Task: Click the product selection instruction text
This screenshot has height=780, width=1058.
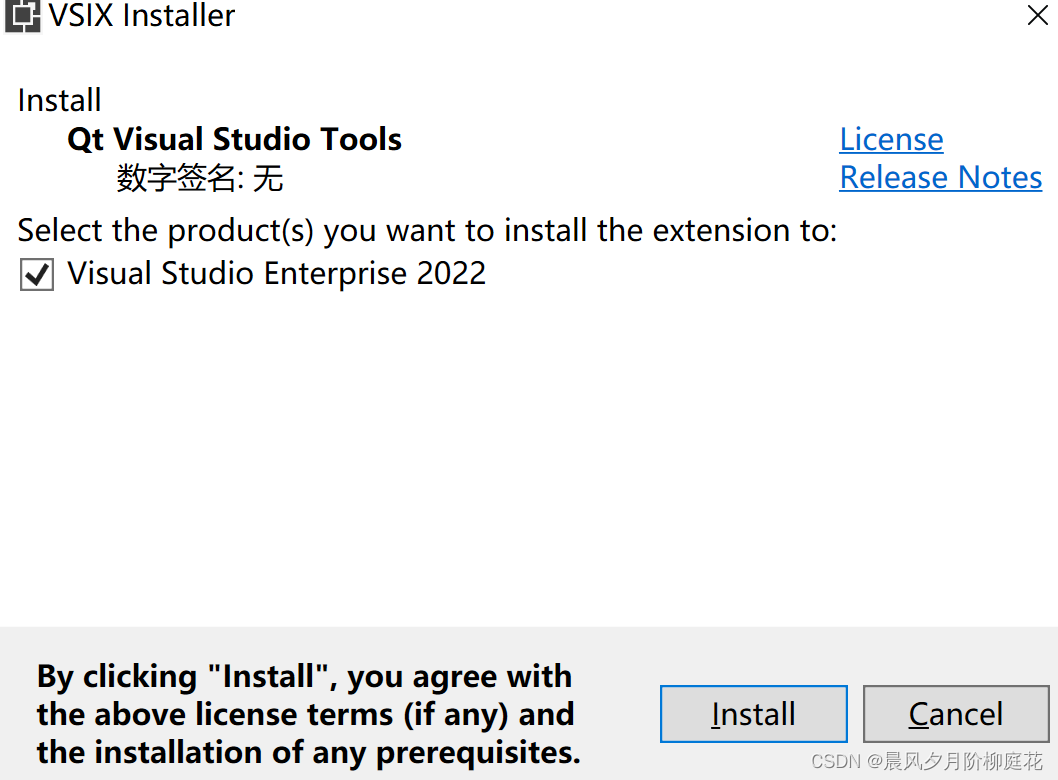Action: point(426,230)
